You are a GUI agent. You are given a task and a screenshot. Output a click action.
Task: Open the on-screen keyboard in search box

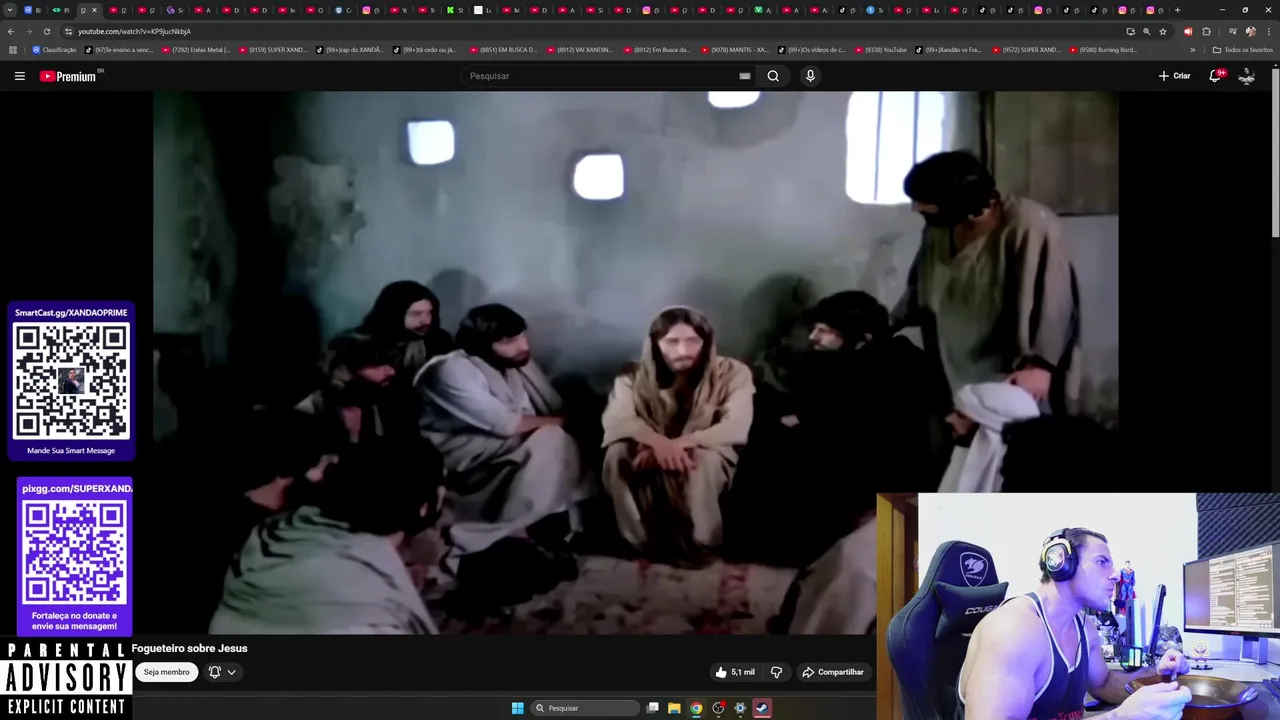[745, 76]
